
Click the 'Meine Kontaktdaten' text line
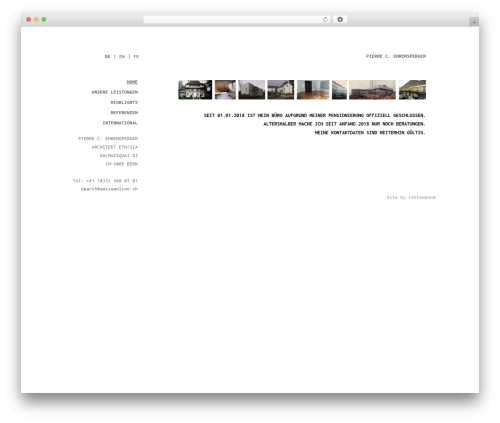tap(370, 133)
